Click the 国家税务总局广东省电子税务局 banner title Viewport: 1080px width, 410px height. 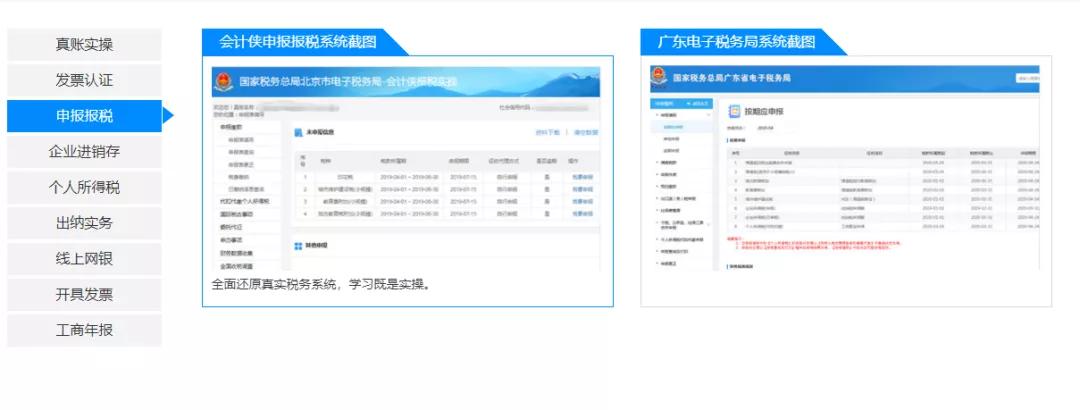(x=731, y=78)
